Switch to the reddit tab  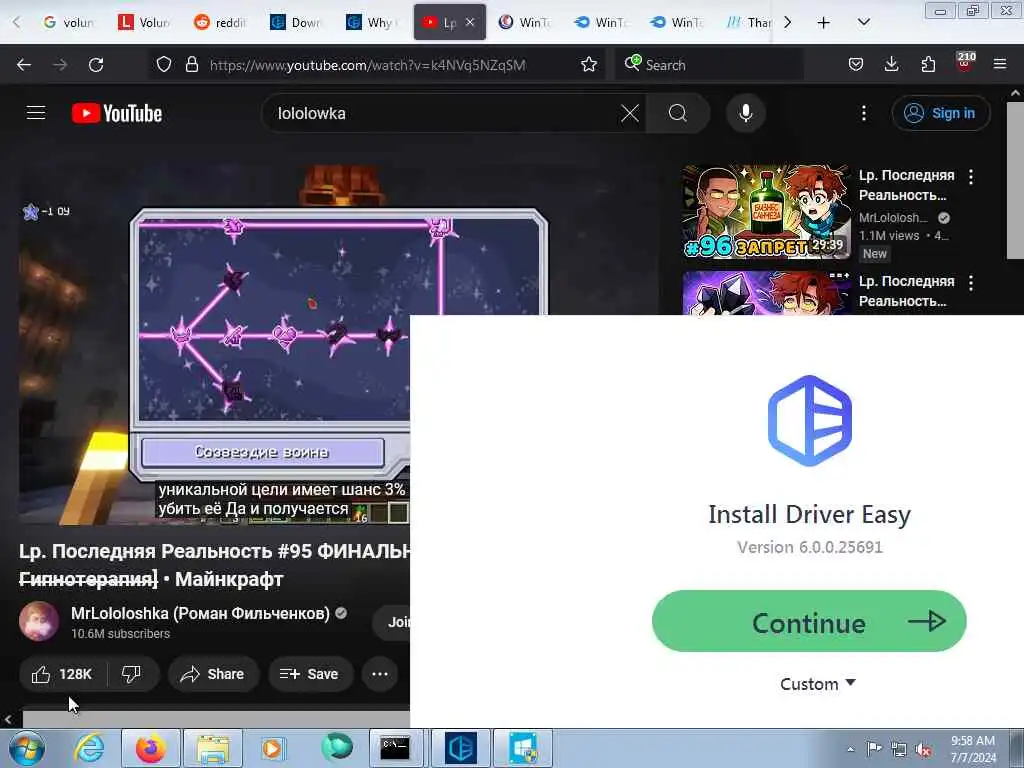point(220,22)
